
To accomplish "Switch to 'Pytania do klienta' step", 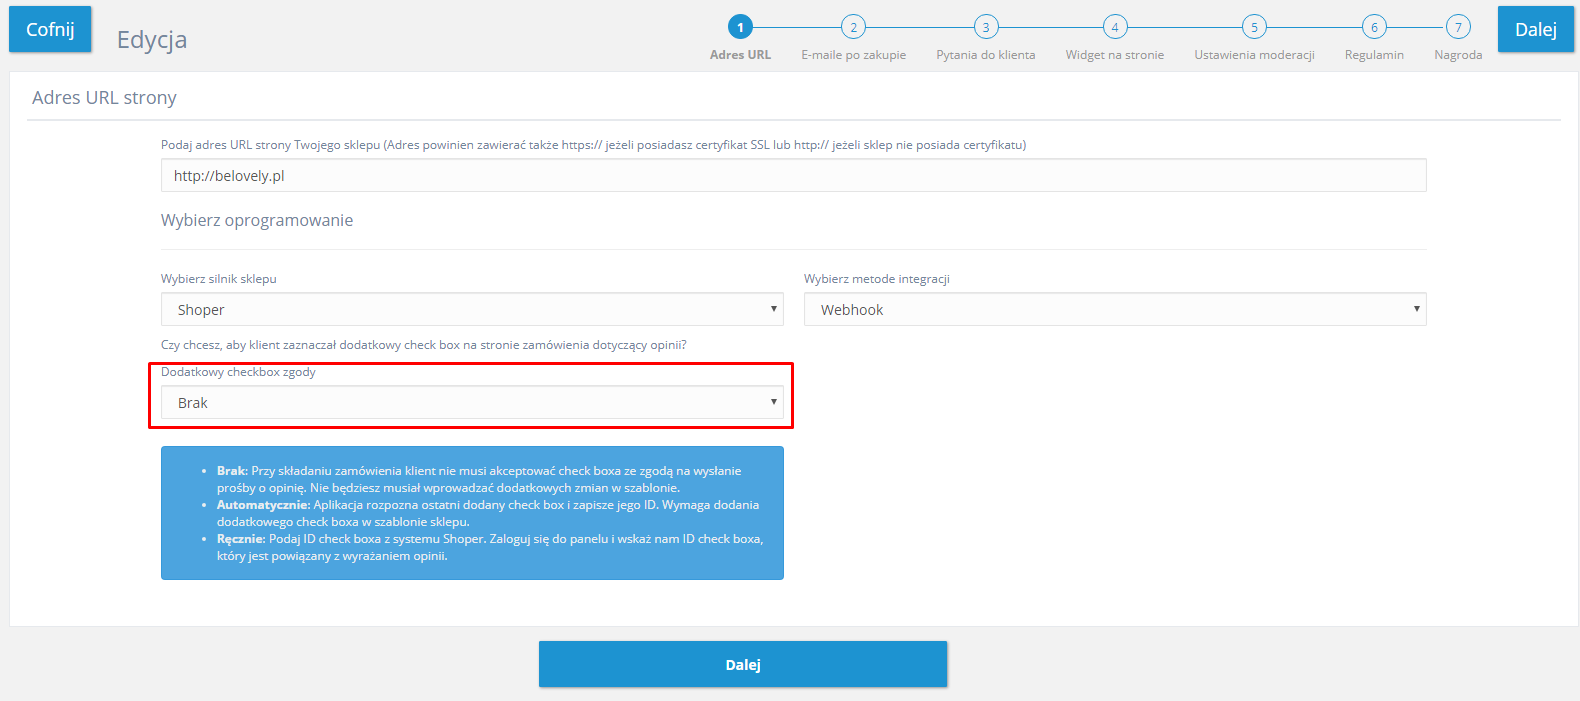I will pos(986,55).
